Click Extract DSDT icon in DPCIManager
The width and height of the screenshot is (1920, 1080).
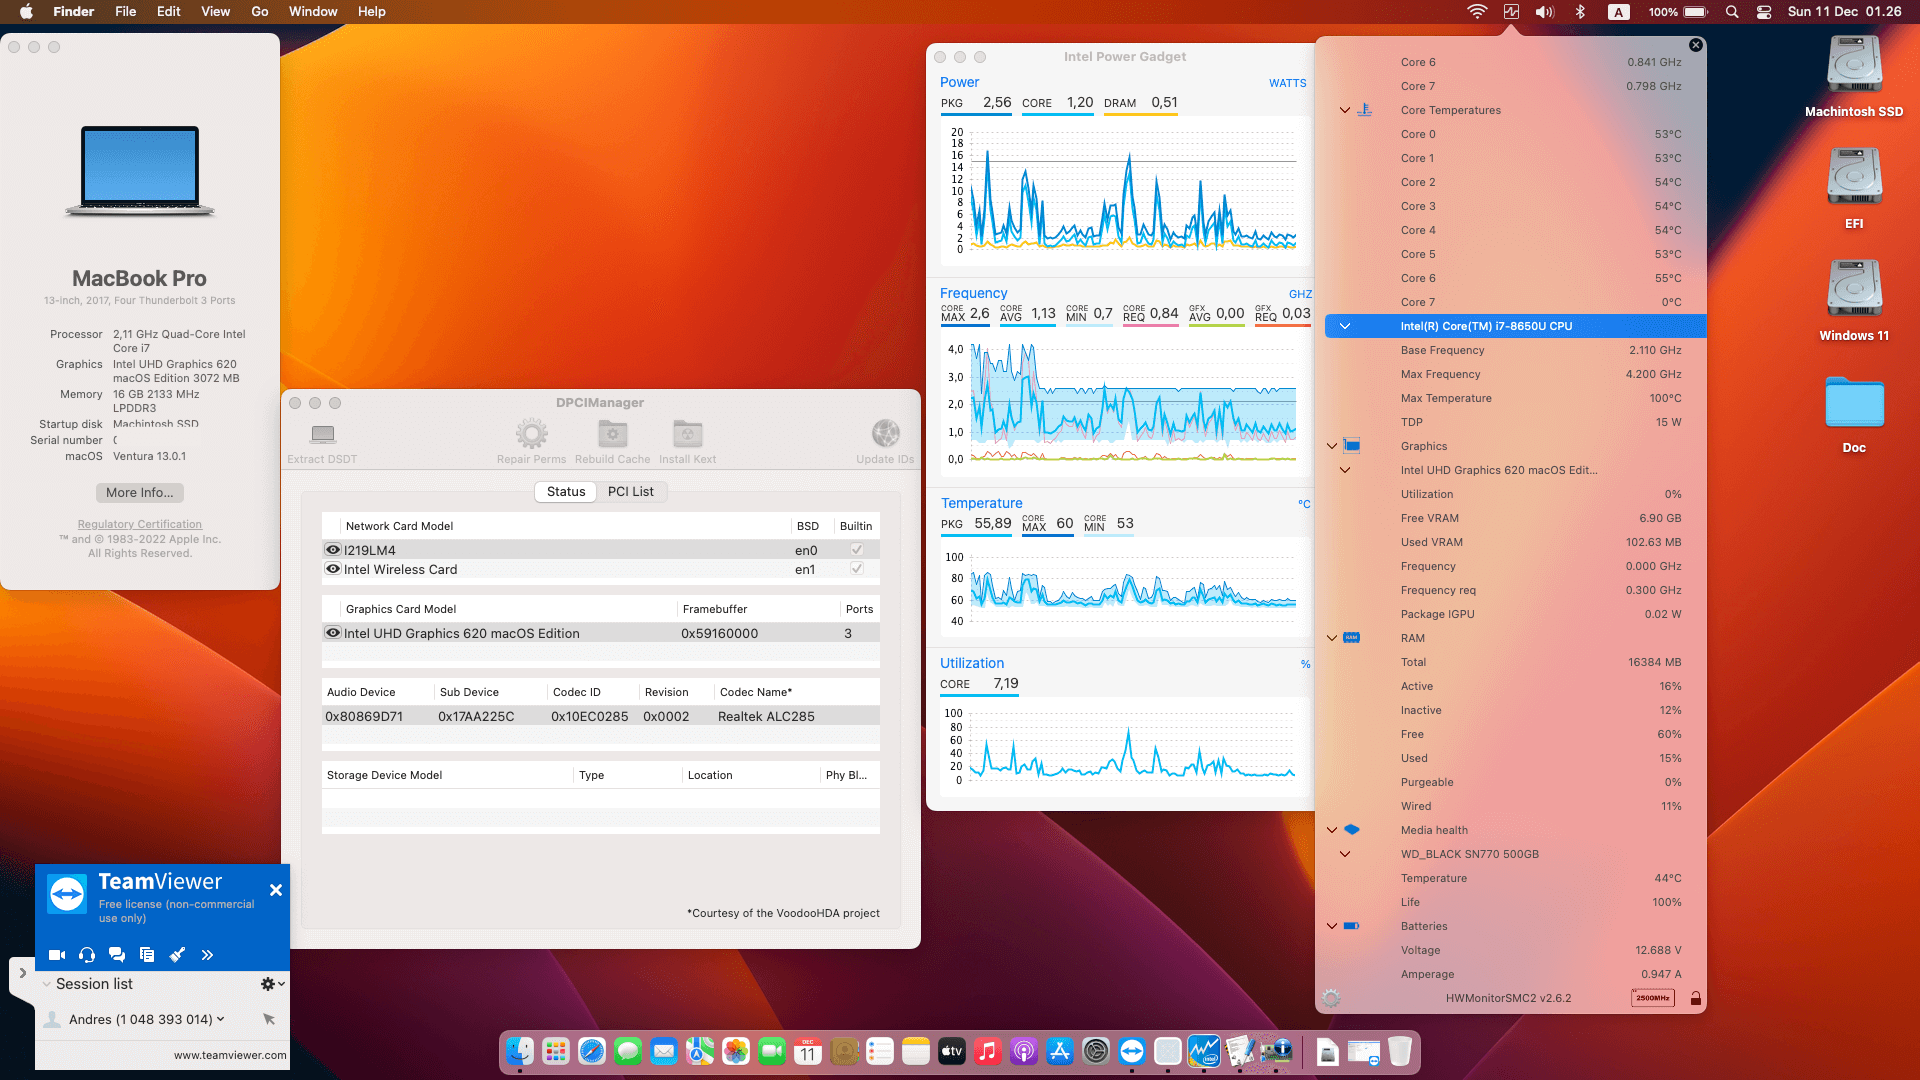(x=322, y=434)
